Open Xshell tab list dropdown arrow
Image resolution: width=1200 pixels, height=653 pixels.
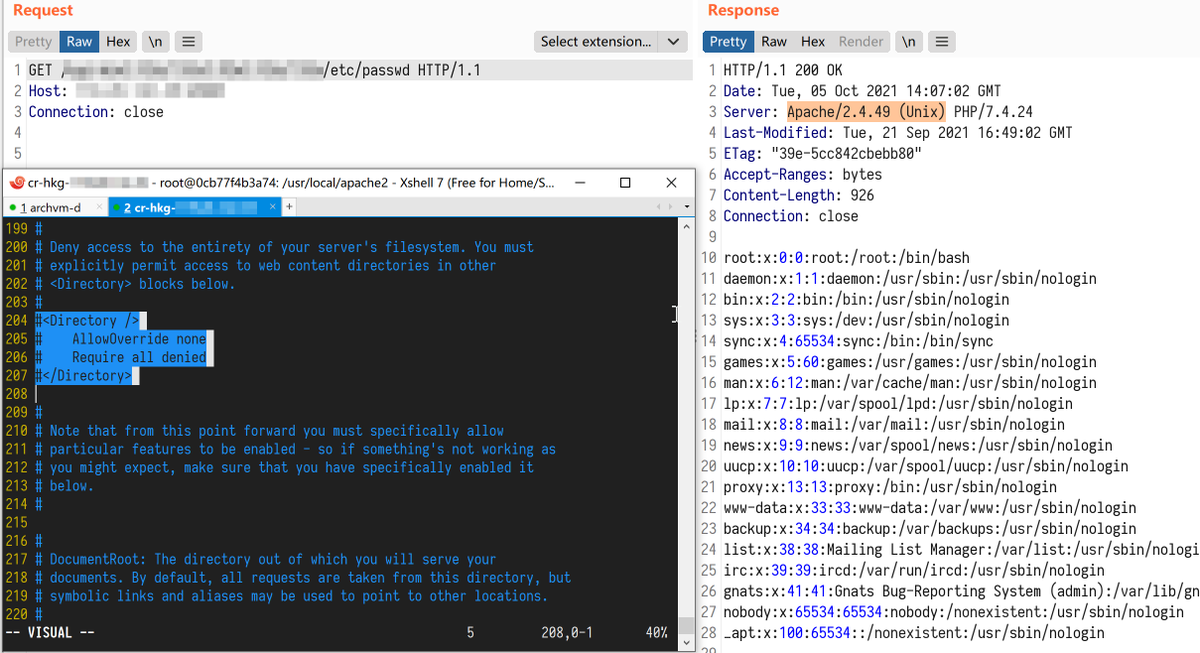coord(686,207)
